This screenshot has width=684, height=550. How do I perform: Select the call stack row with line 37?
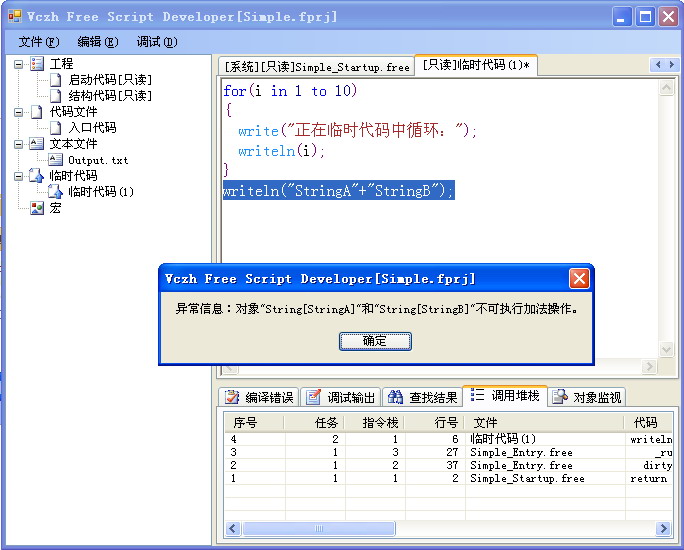448,465
